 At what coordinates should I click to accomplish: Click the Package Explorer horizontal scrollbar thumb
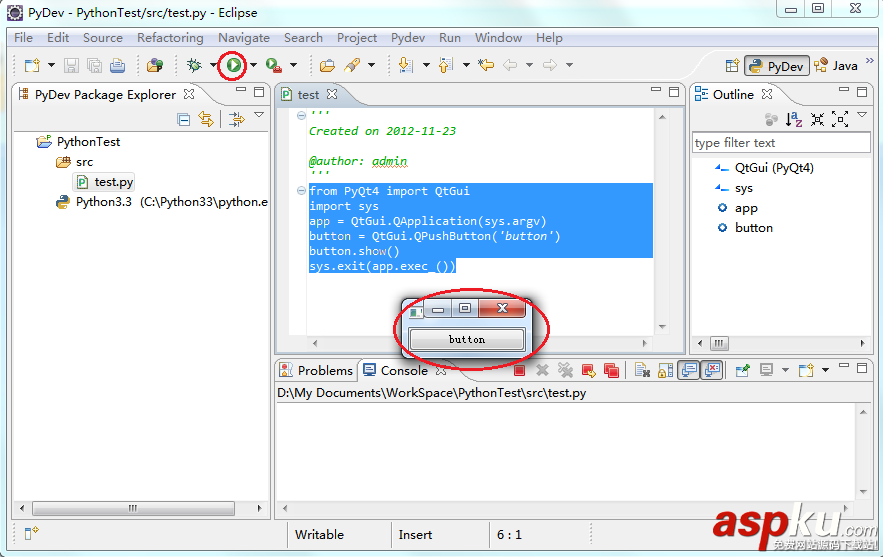[x=133, y=508]
